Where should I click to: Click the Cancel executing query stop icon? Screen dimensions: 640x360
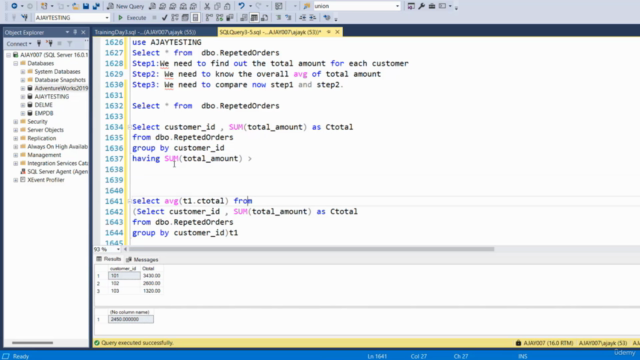pyautogui.click(x=154, y=18)
